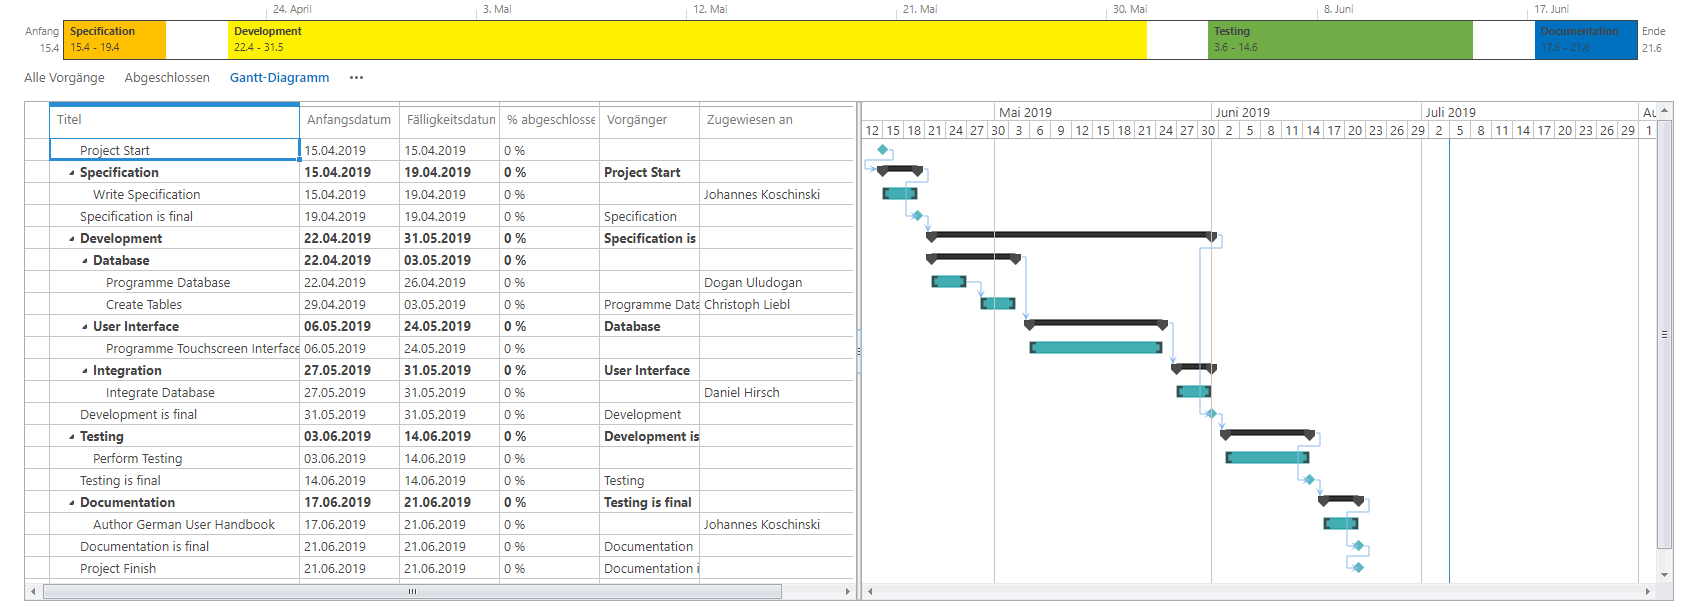Viewport: 1684px width, 610px height.
Task: Click the Project Start milestone diamond
Action: click(x=882, y=150)
